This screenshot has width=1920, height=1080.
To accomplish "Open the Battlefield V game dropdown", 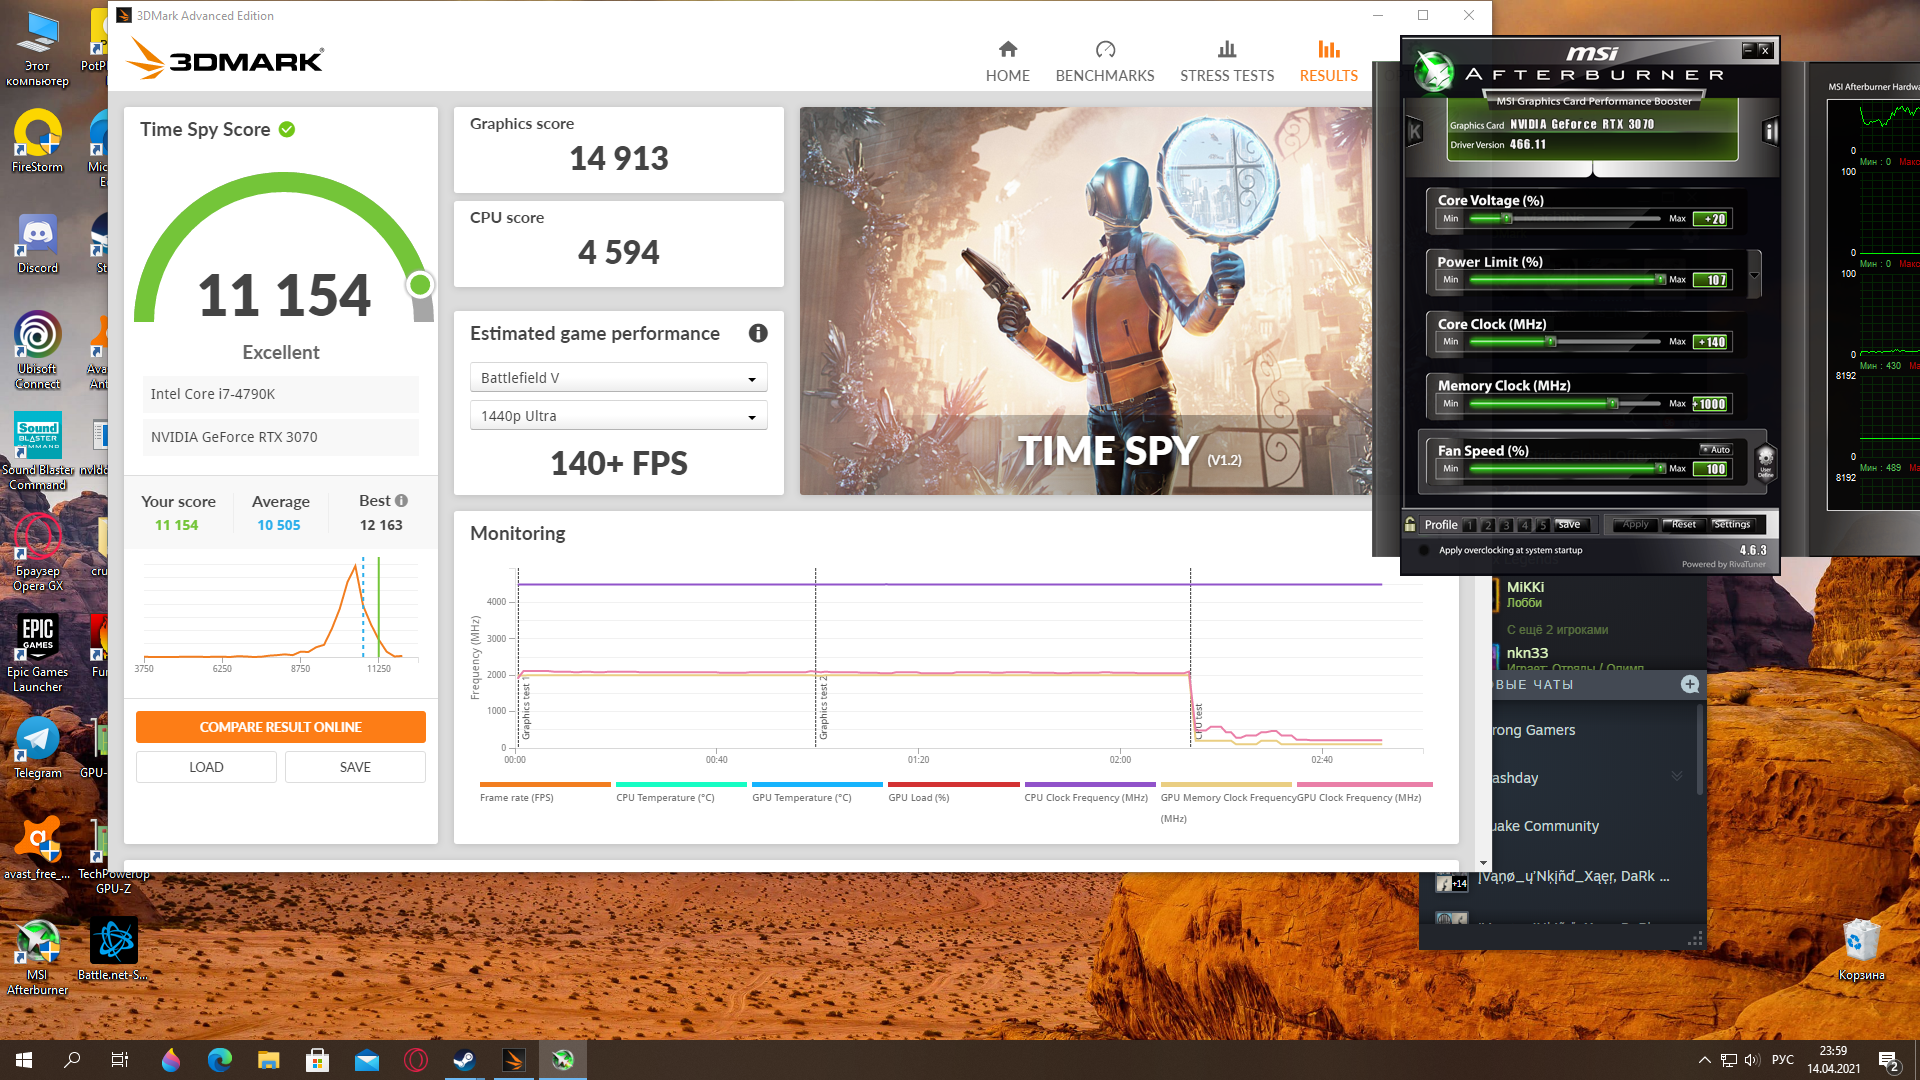I will tap(618, 378).
